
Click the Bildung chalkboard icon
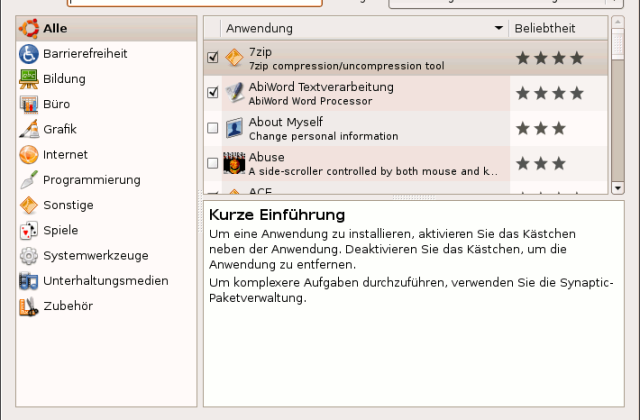[29, 79]
